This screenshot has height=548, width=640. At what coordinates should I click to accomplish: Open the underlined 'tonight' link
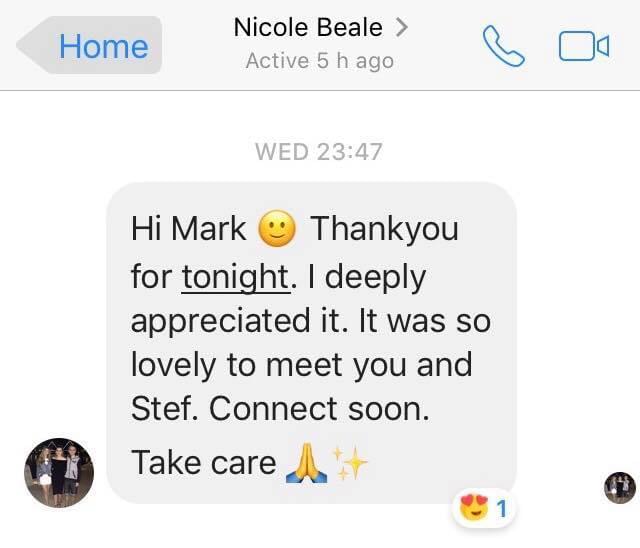[236, 277]
